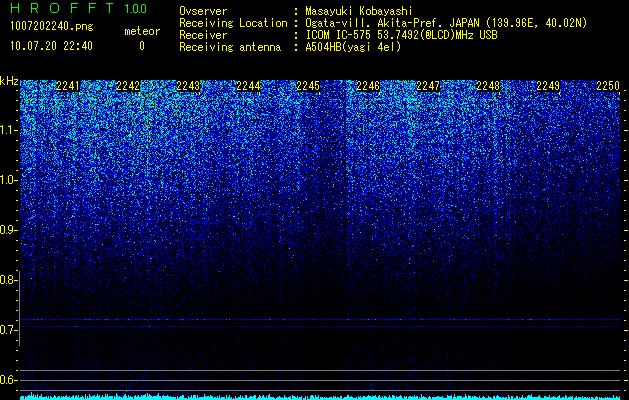The image size is (629, 400).
Task: Click time marker 2247
Action: coord(428,86)
